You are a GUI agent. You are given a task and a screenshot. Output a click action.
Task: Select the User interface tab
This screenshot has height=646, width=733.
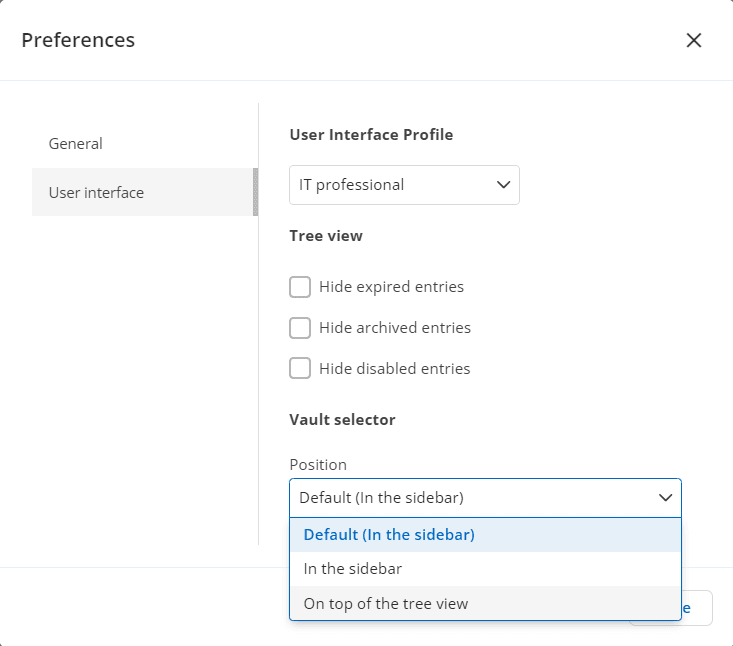[97, 192]
